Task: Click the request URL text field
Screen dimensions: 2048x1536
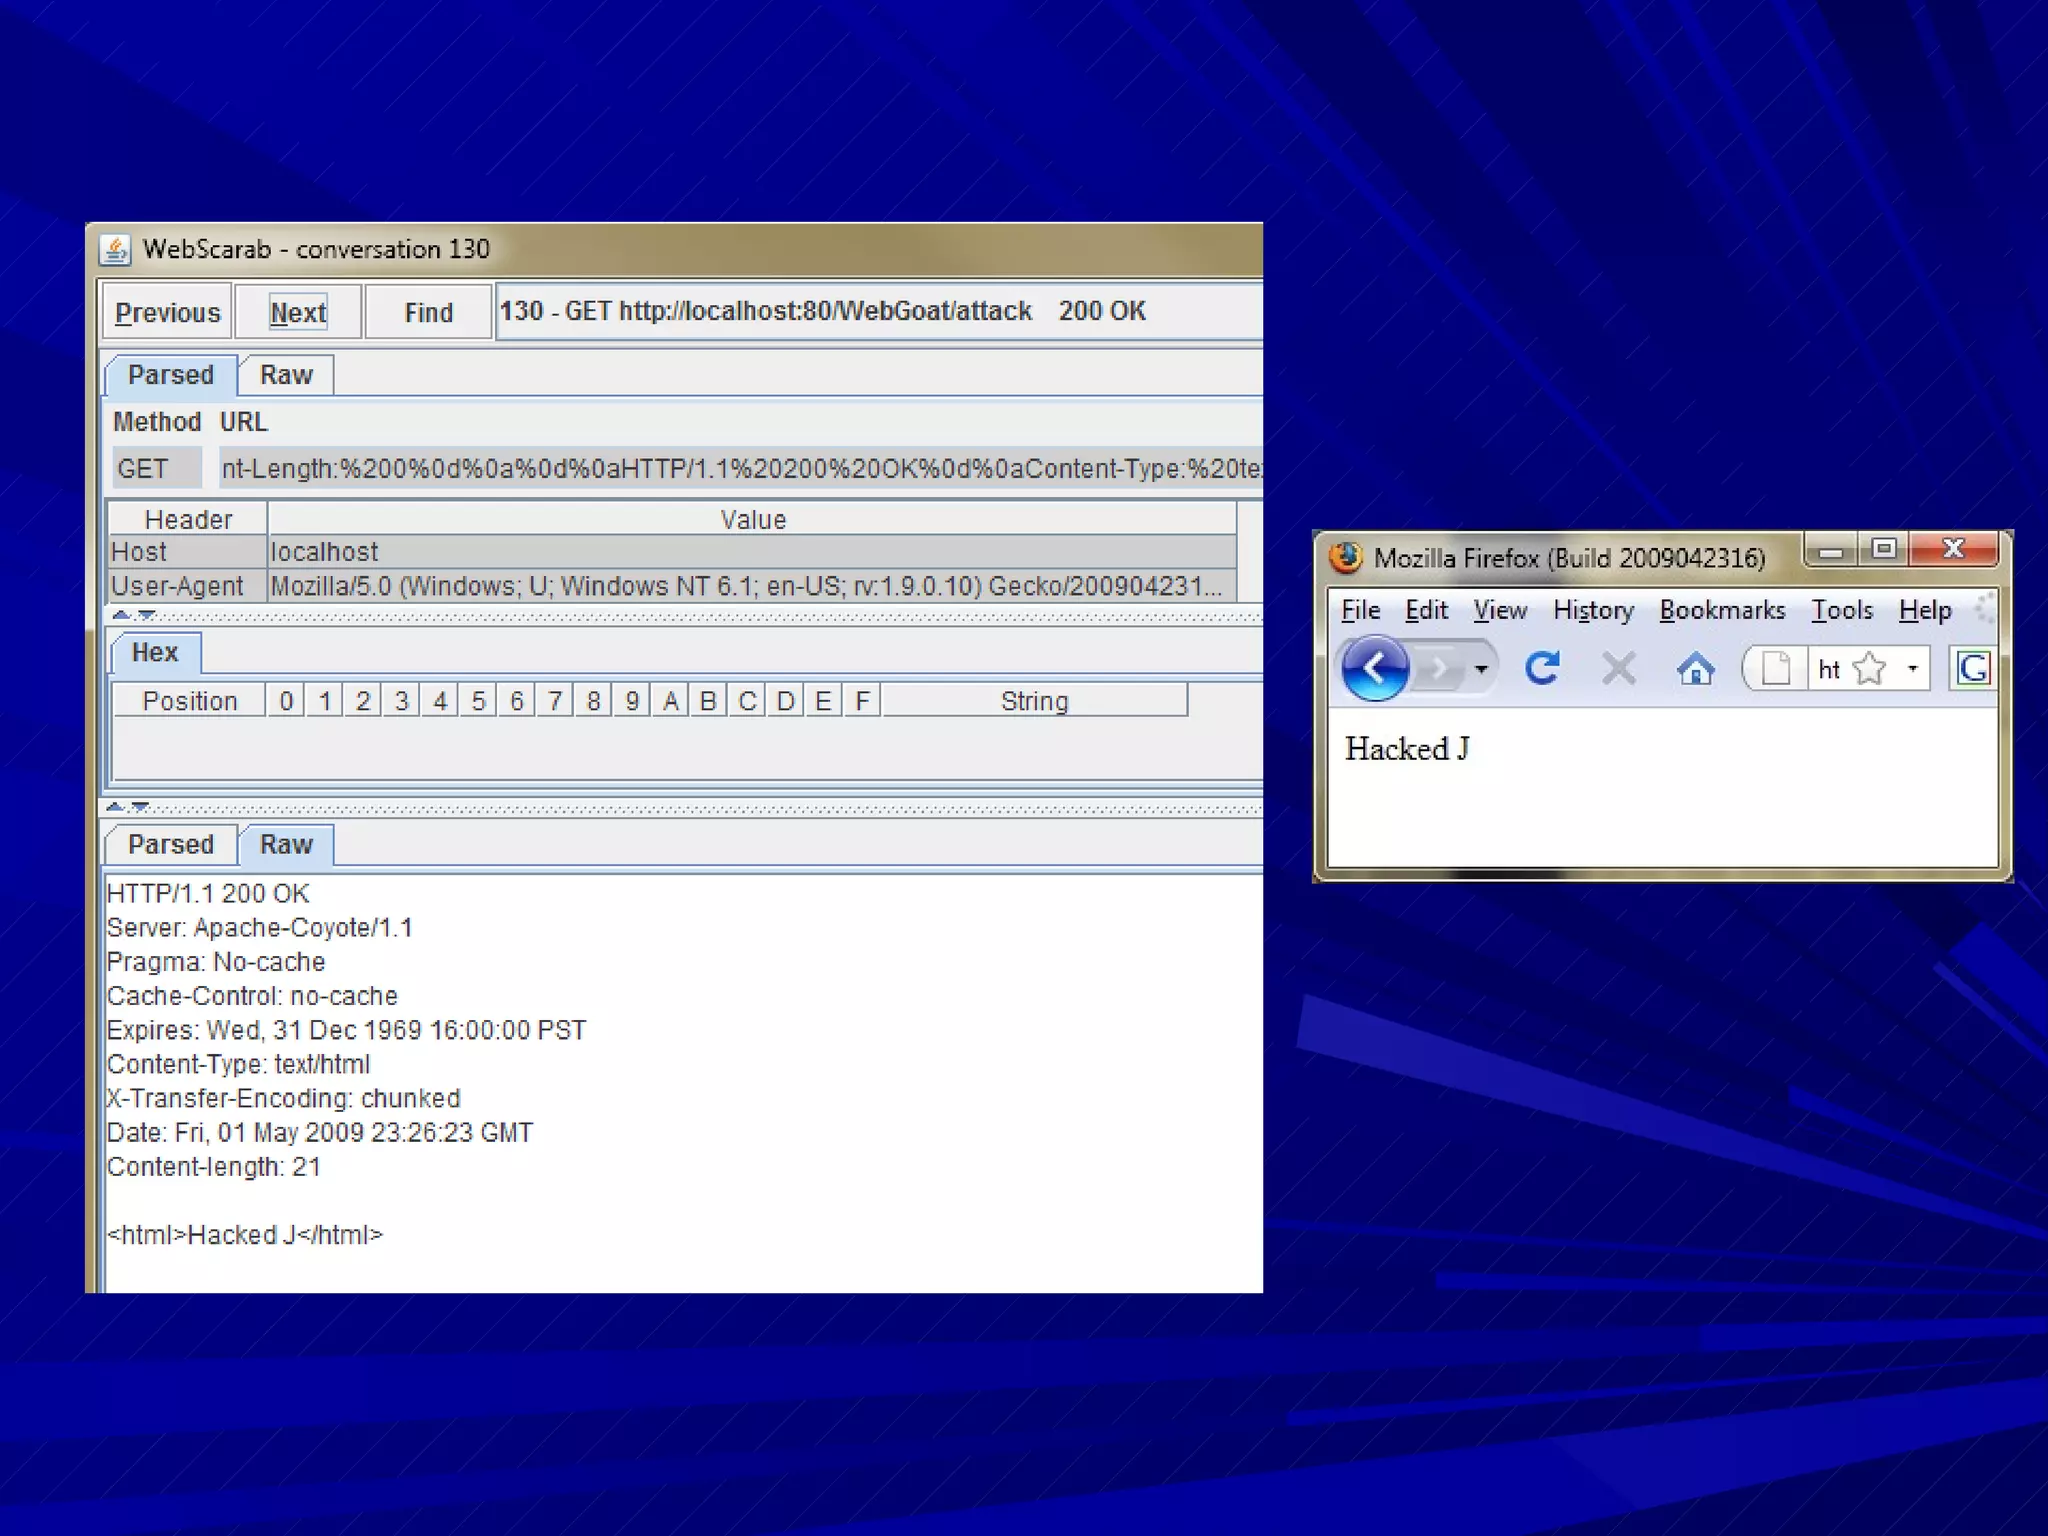Action: coord(740,468)
